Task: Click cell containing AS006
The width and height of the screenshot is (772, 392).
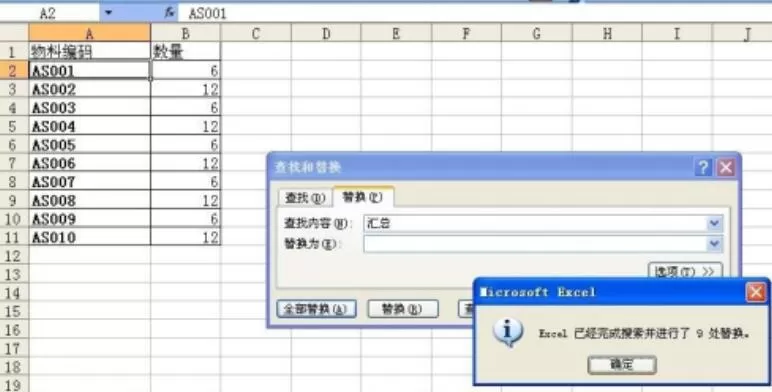Action: click(89, 163)
